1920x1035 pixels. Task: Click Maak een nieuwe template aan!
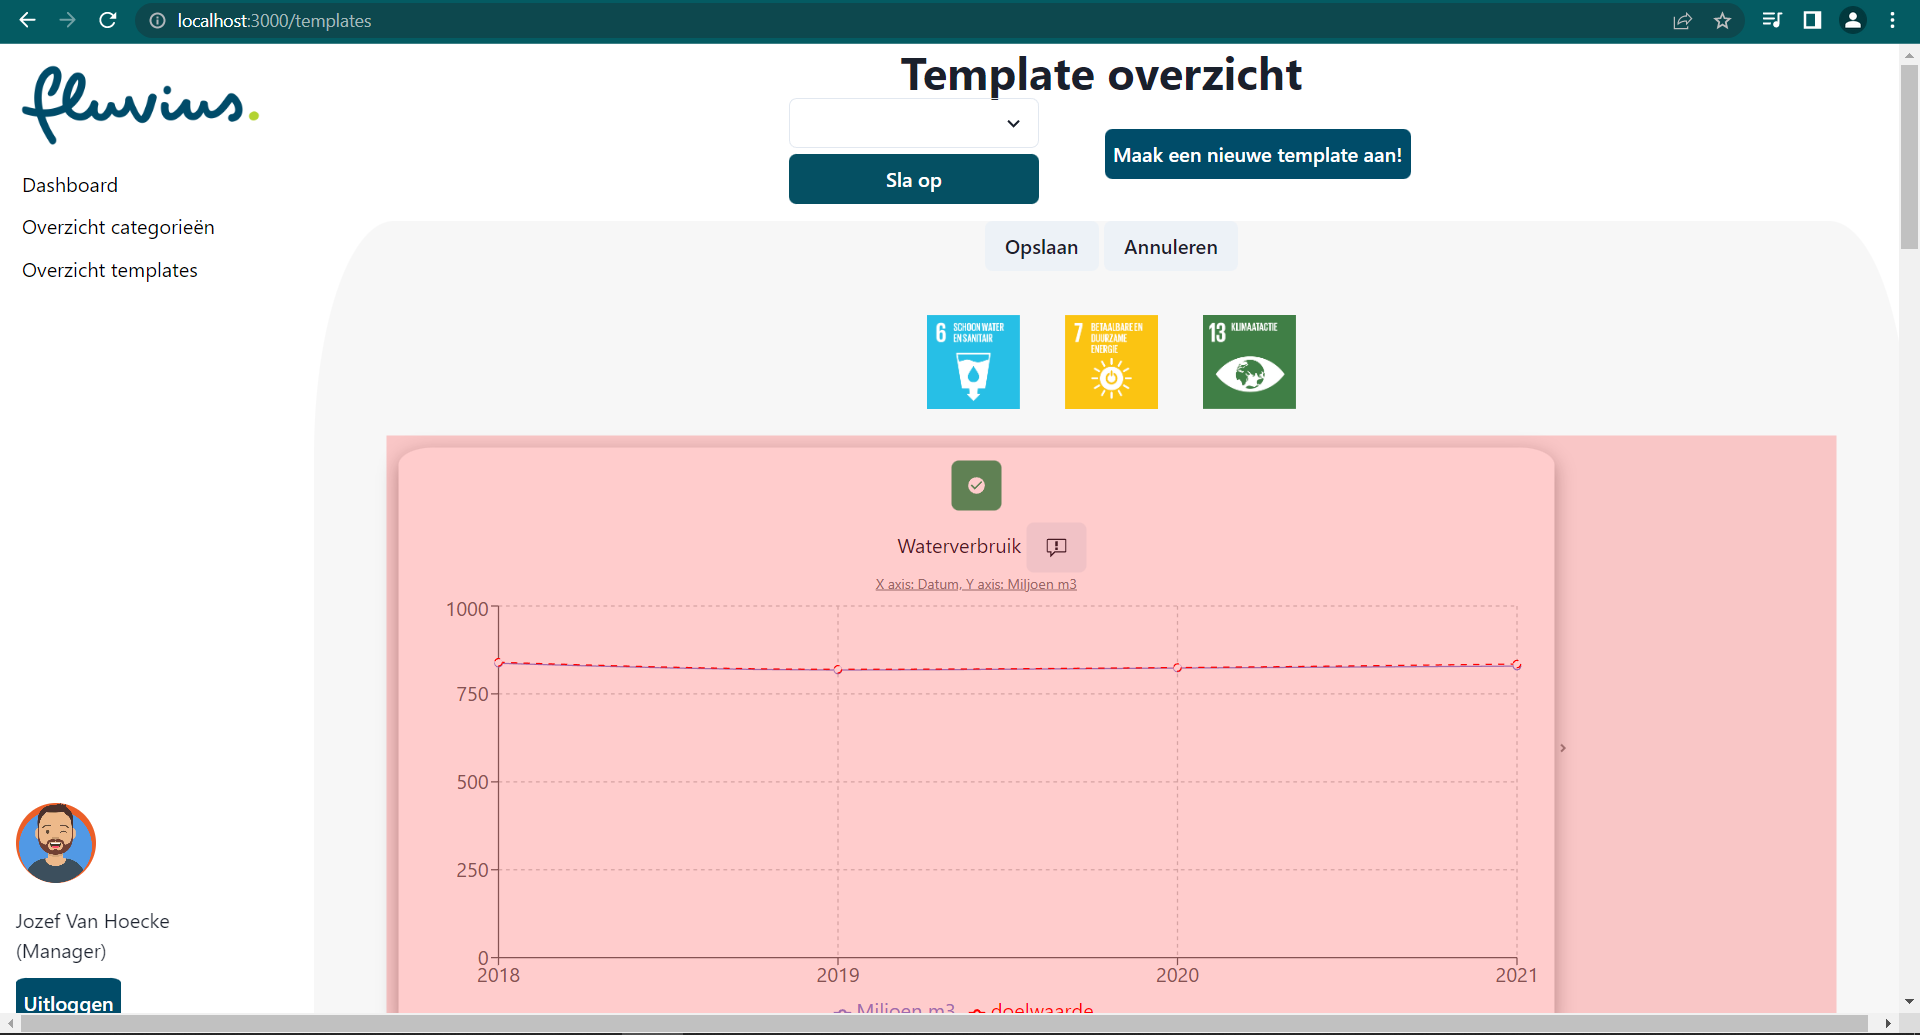click(1257, 154)
